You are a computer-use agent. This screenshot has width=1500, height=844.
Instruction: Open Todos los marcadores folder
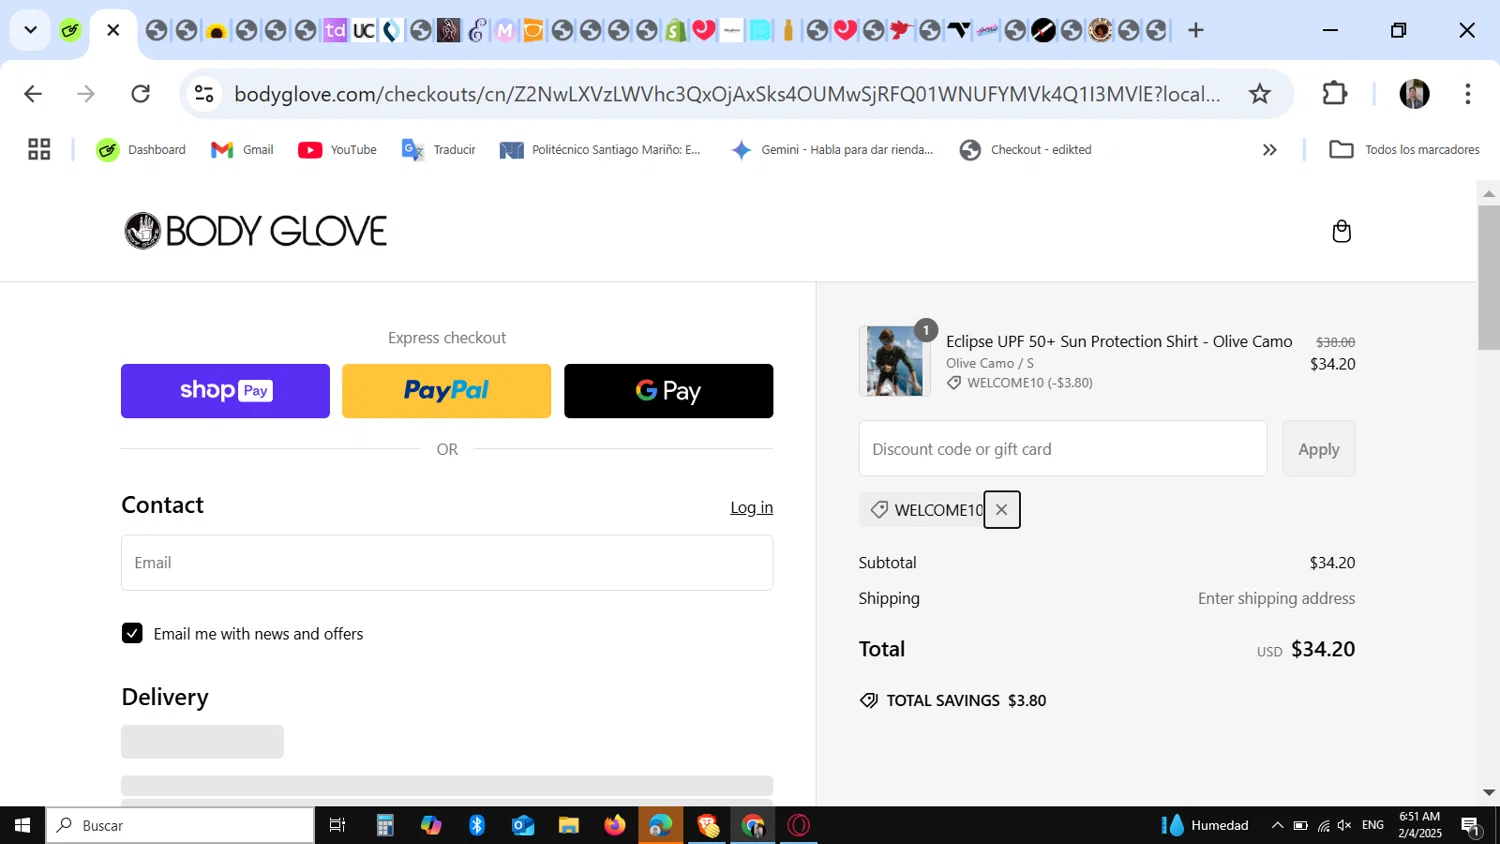pos(1404,150)
